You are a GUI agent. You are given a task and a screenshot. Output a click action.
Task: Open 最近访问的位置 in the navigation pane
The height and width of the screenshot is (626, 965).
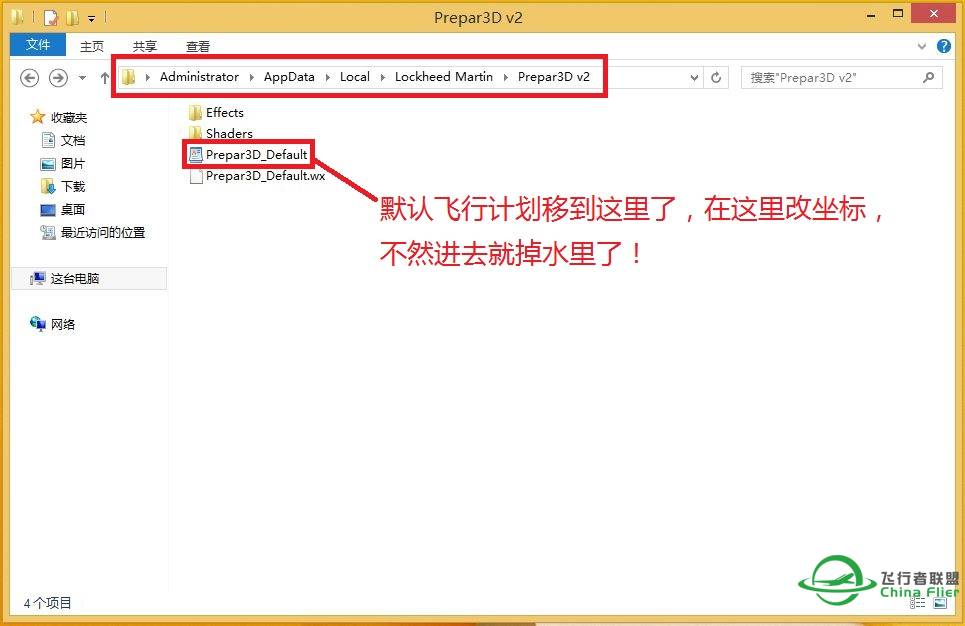[102, 233]
